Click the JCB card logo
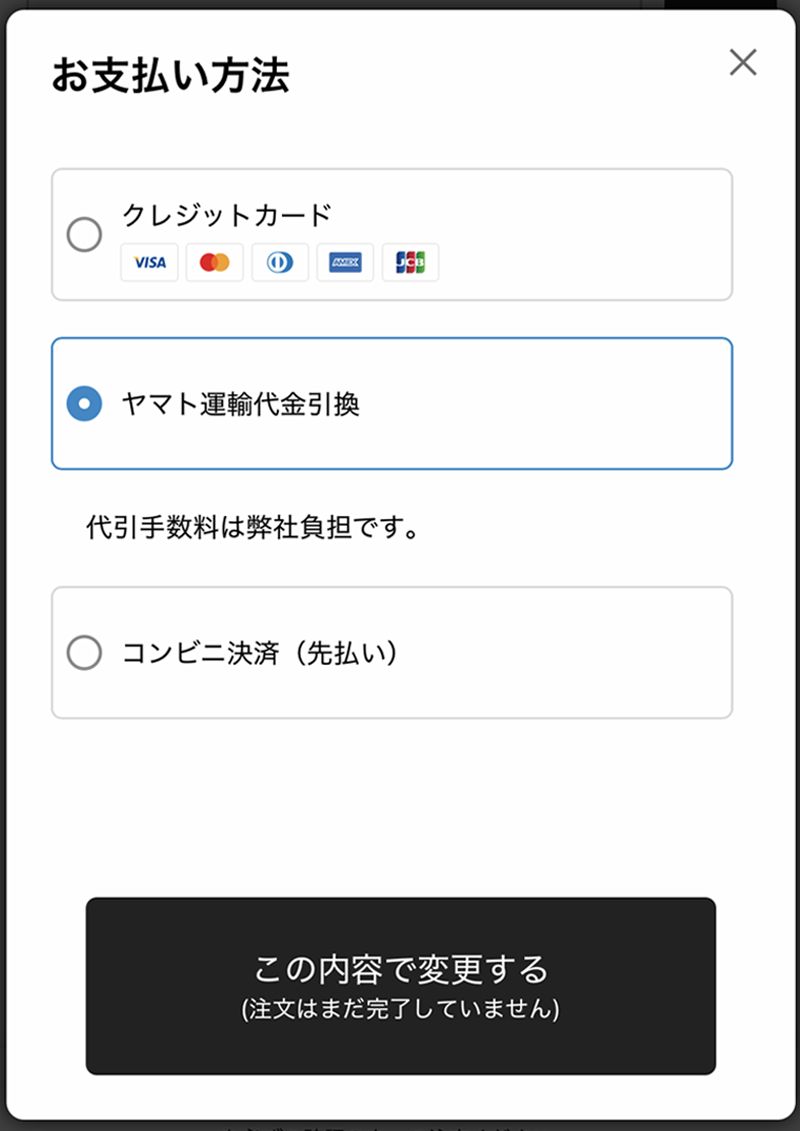800x1131 pixels. tap(410, 262)
